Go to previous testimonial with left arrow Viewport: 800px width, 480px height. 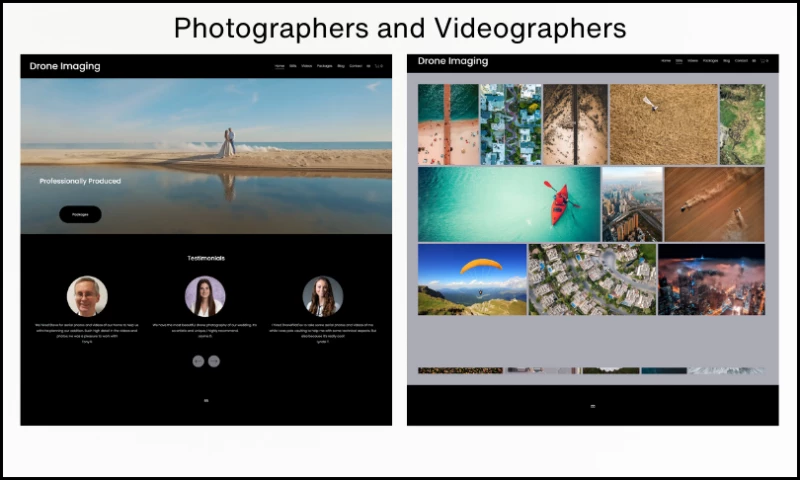pos(198,361)
